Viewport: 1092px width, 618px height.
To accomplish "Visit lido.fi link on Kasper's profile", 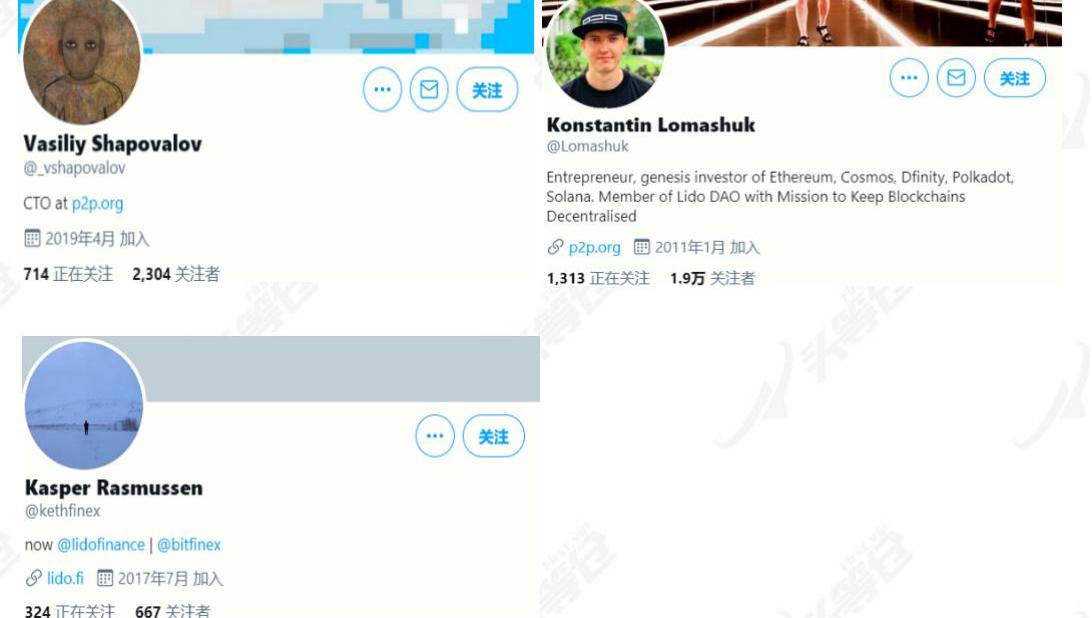I will click(65, 578).
